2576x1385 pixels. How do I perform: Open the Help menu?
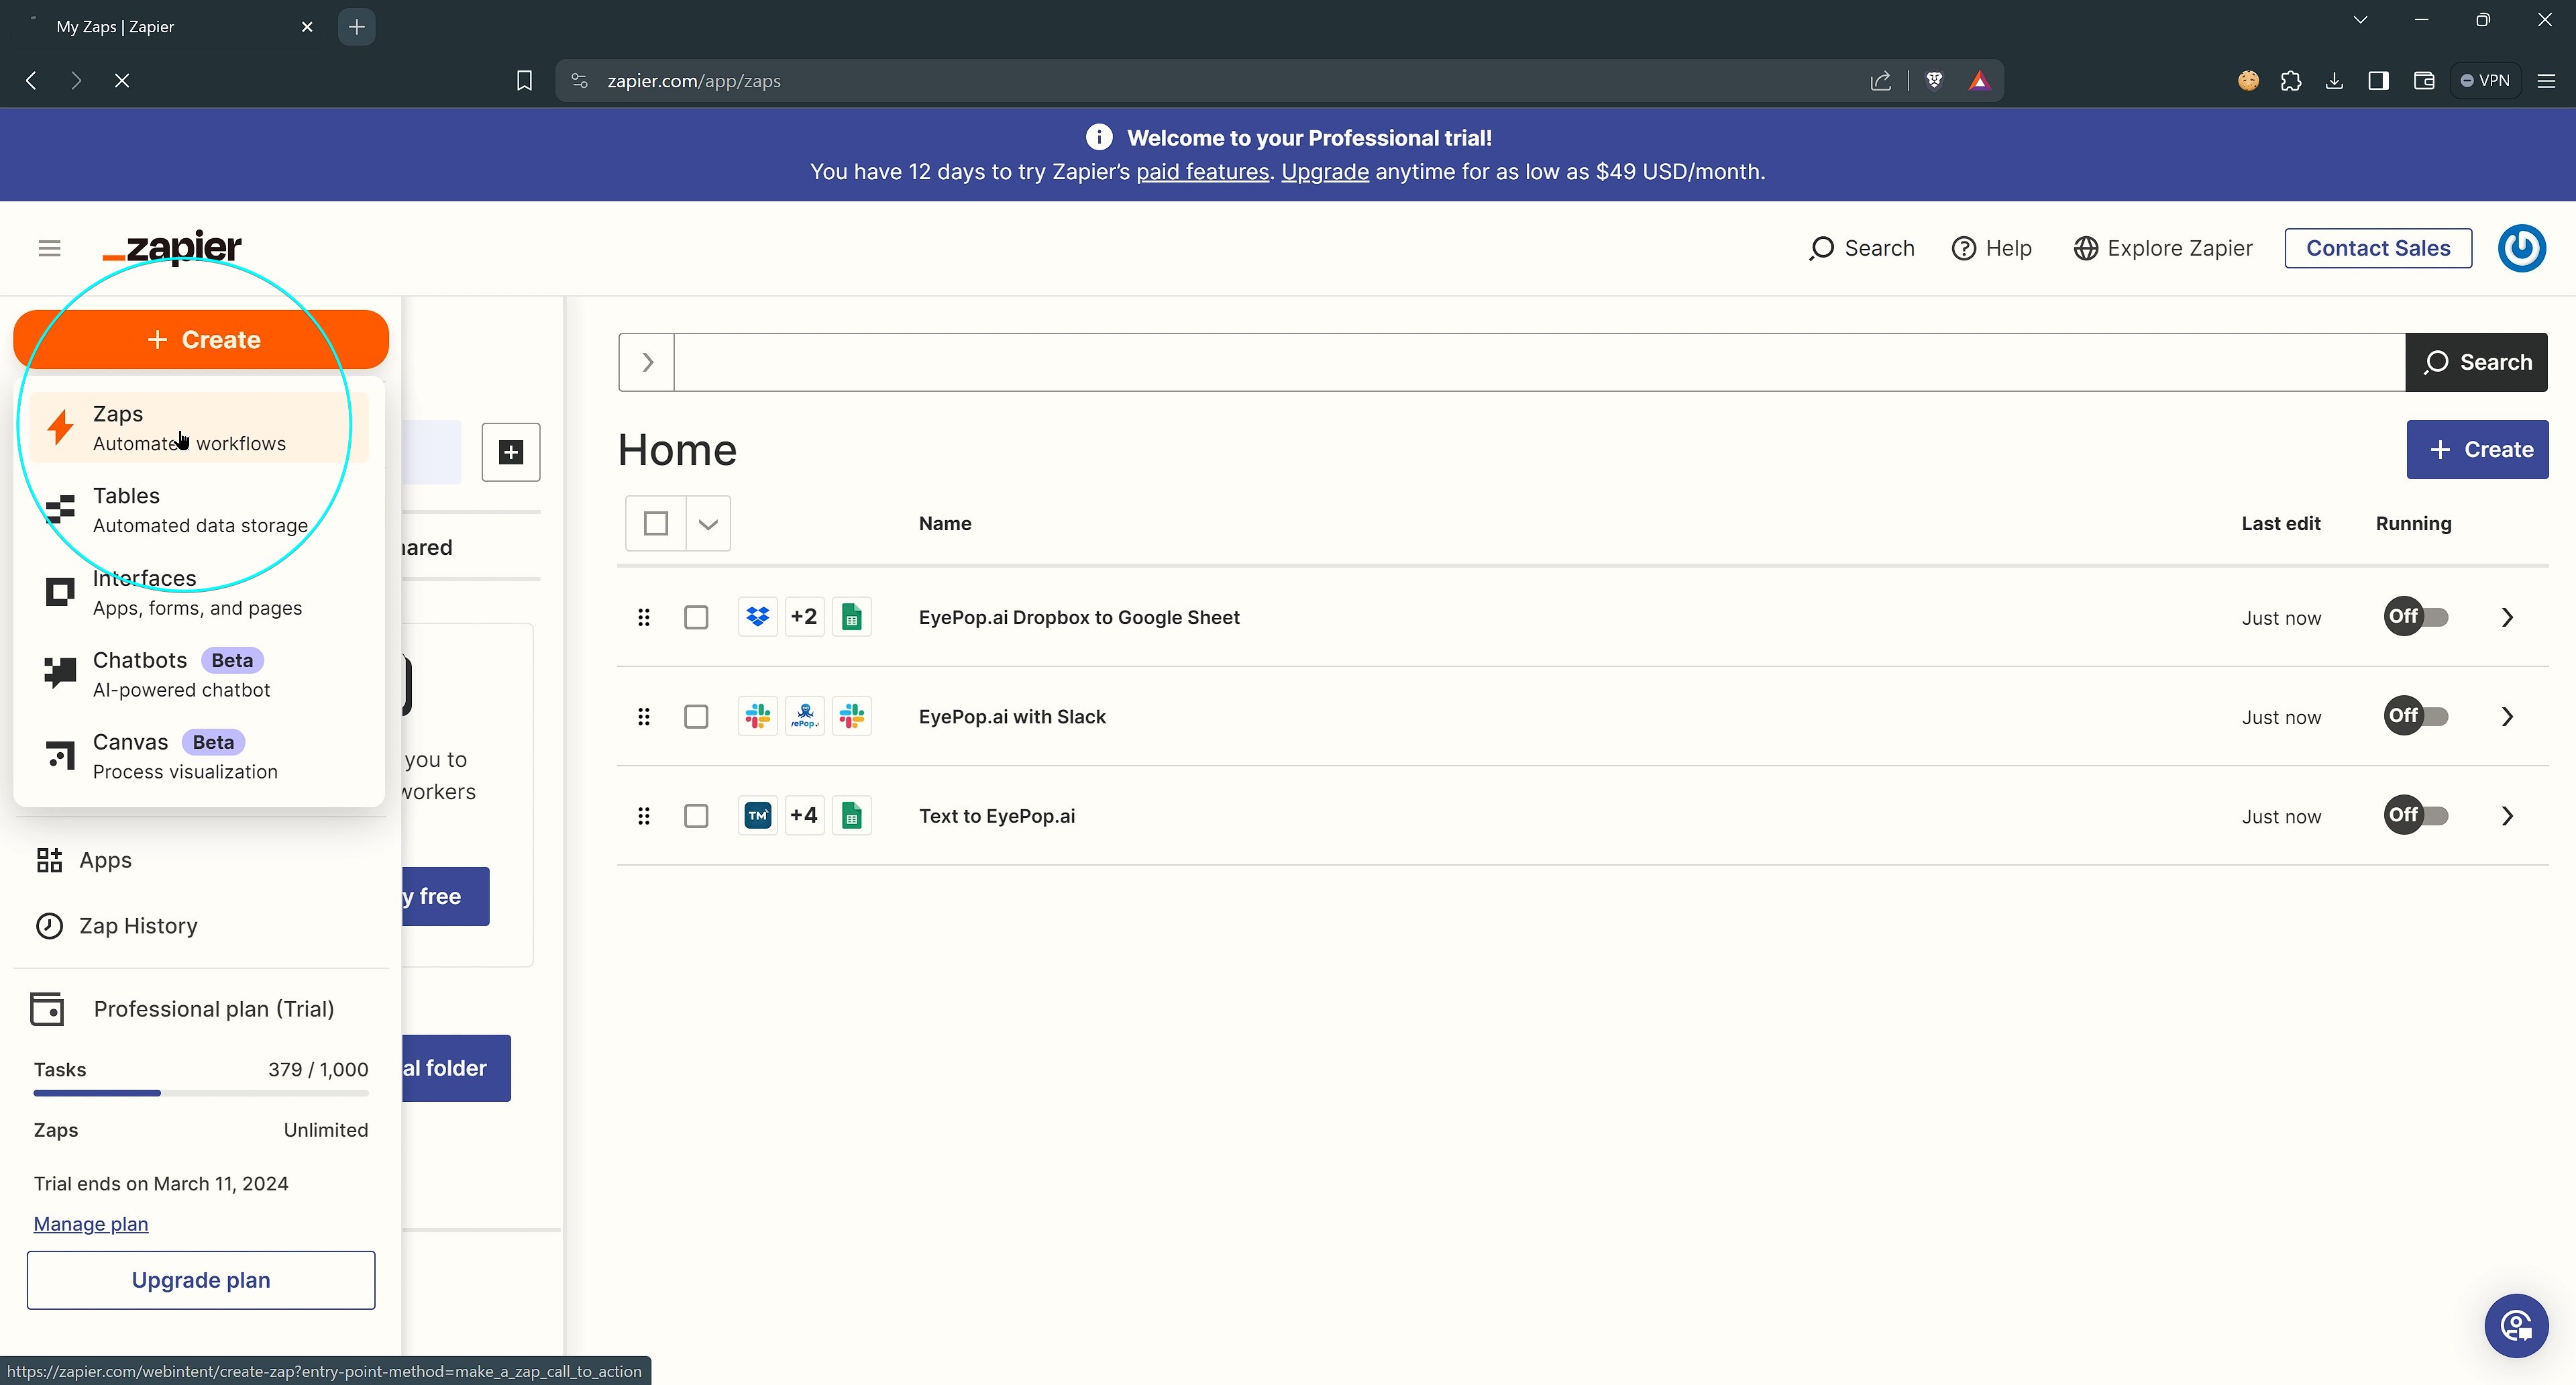(x=1991, y=247)
